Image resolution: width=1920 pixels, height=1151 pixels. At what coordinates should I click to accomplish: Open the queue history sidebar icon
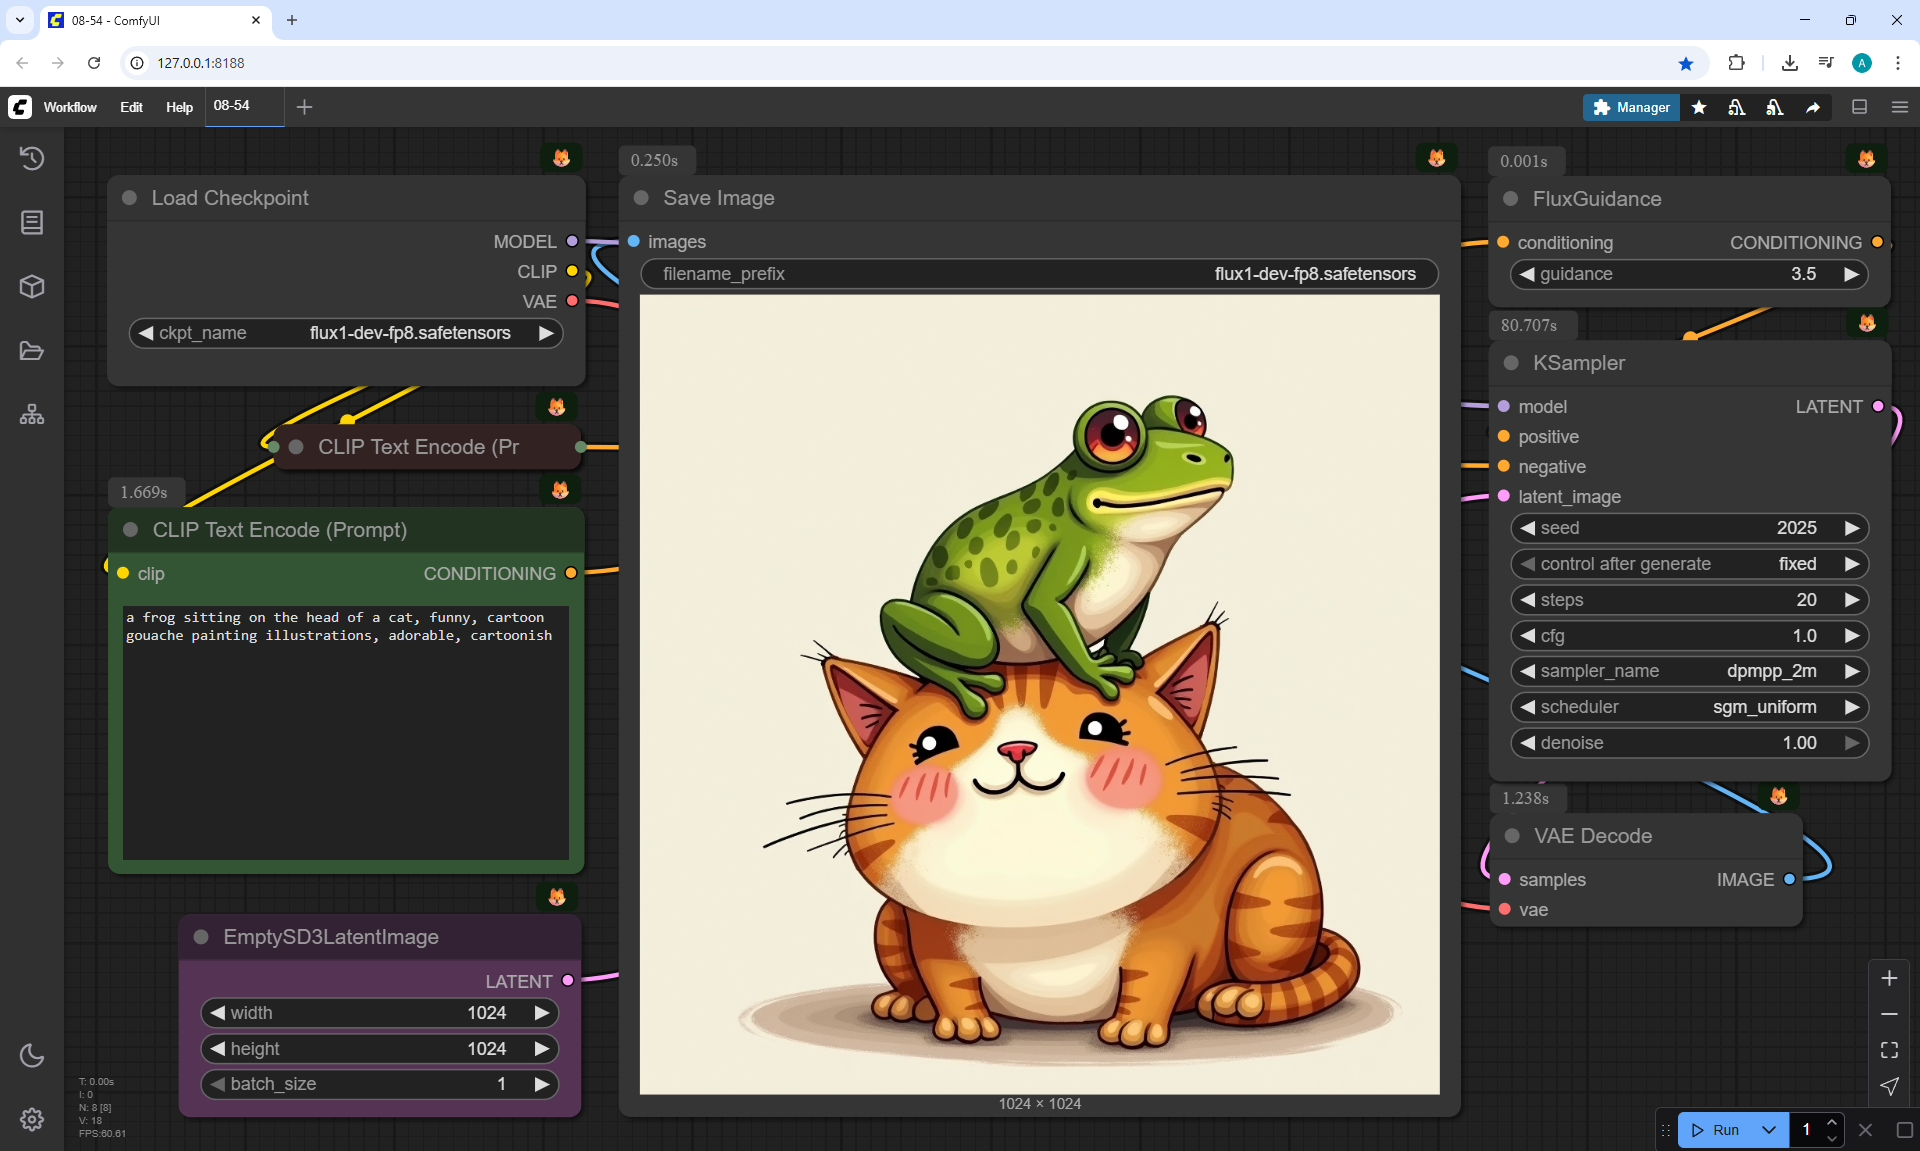32,158
